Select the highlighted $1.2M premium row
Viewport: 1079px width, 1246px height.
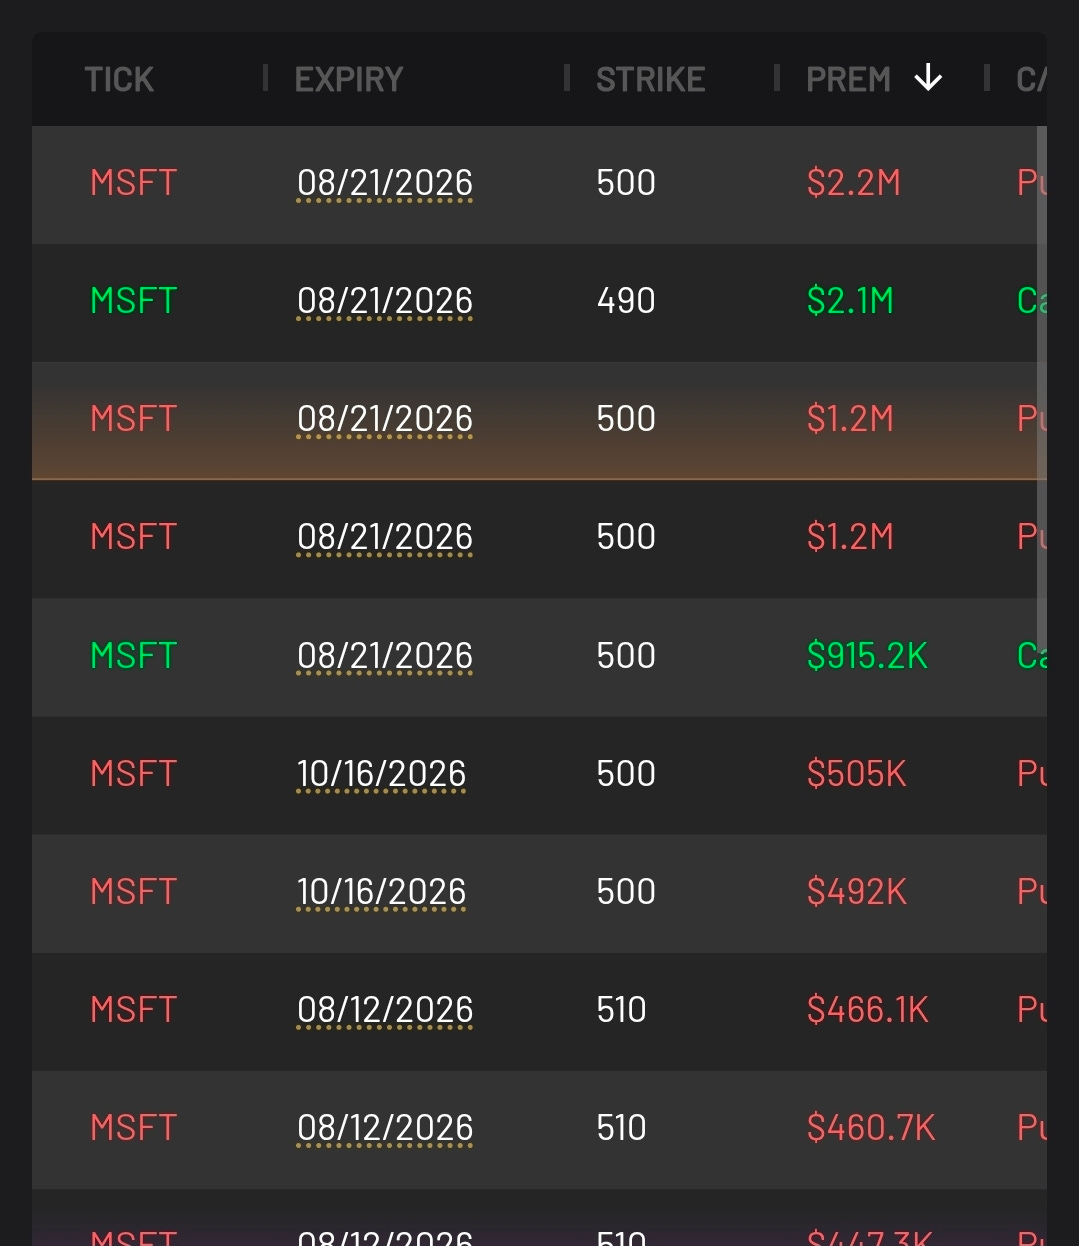[539, 421]
